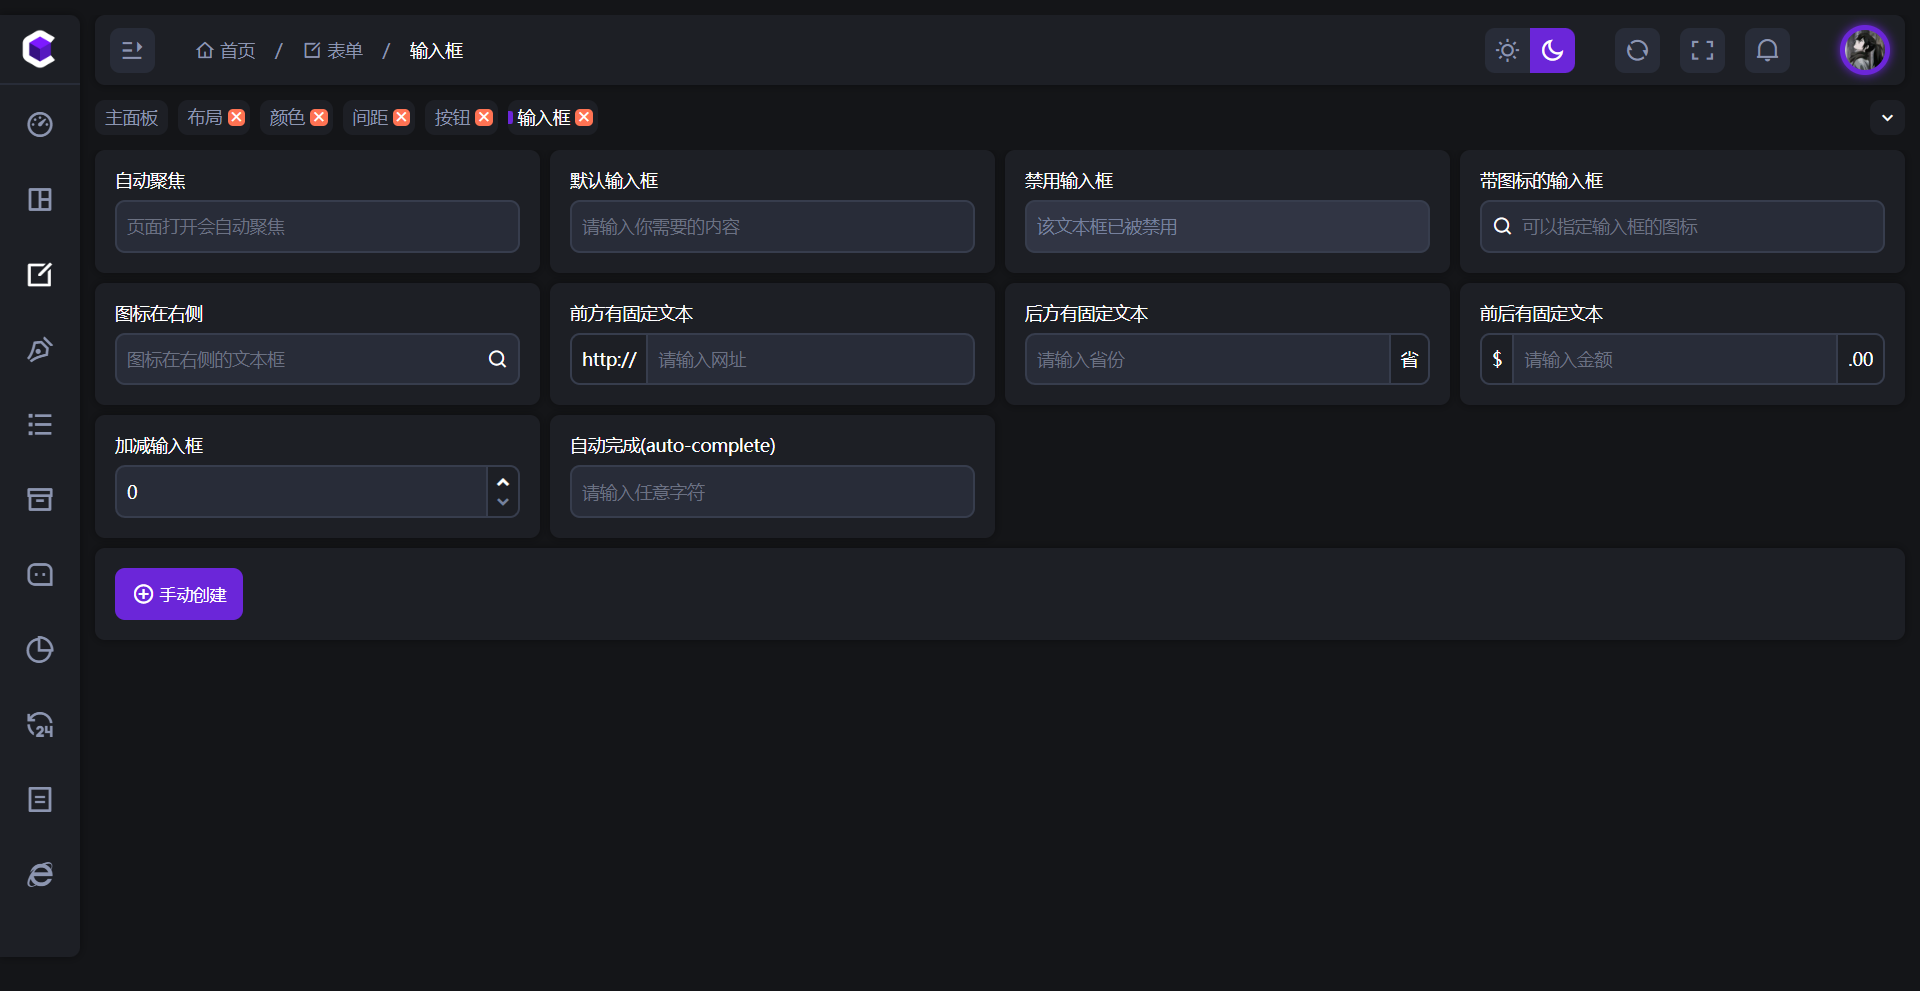Click the disabled 该文本框已被禁用 input
1920x992 pixels.
click(1227, 227)
